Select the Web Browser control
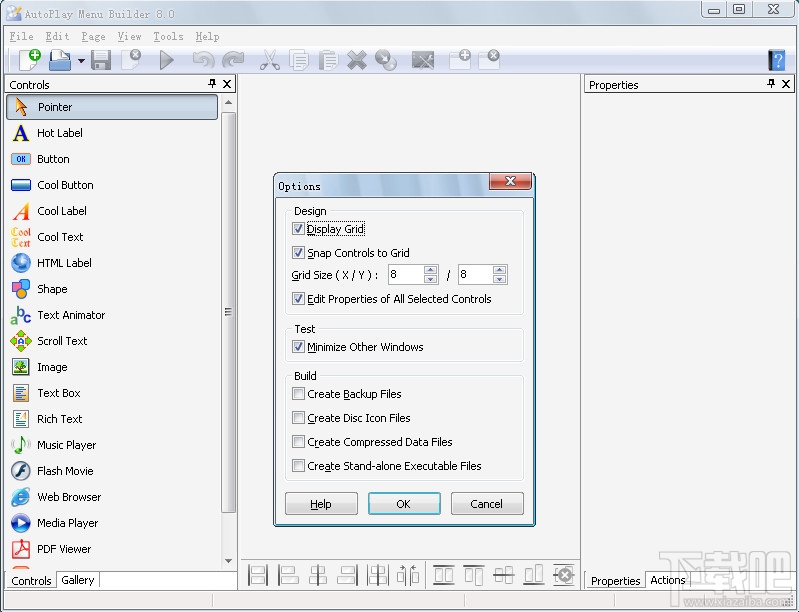 pos(112,497)
